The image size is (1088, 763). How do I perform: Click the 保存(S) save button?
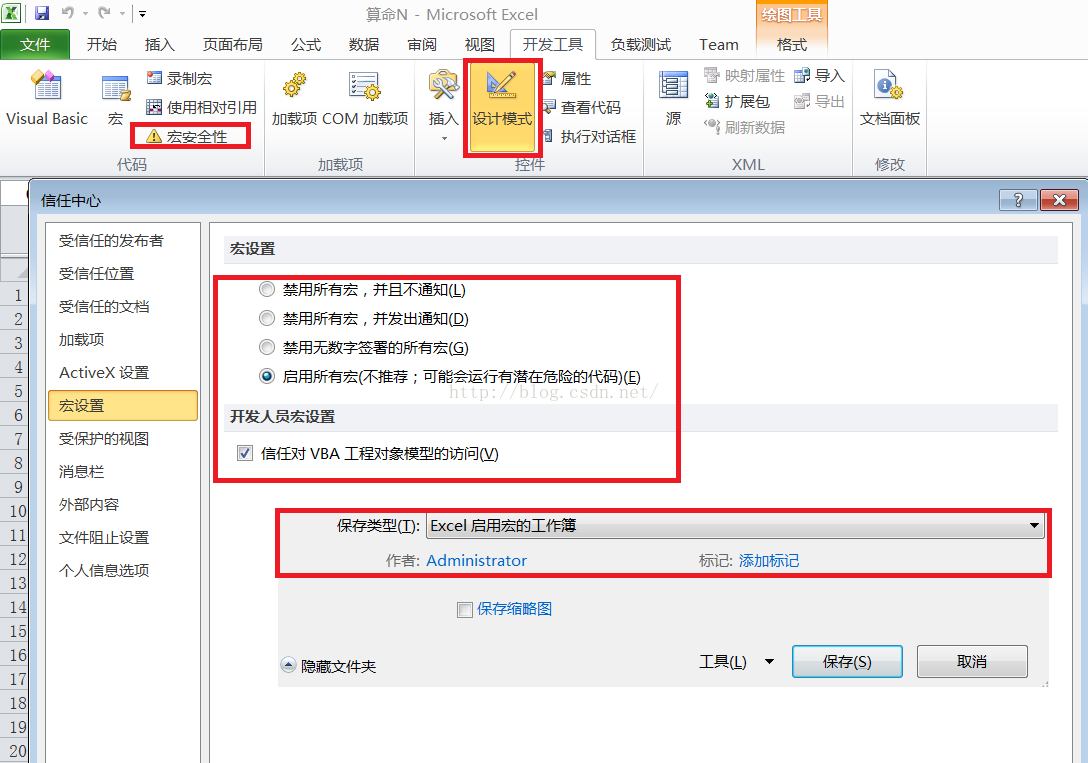pos(847,662)
